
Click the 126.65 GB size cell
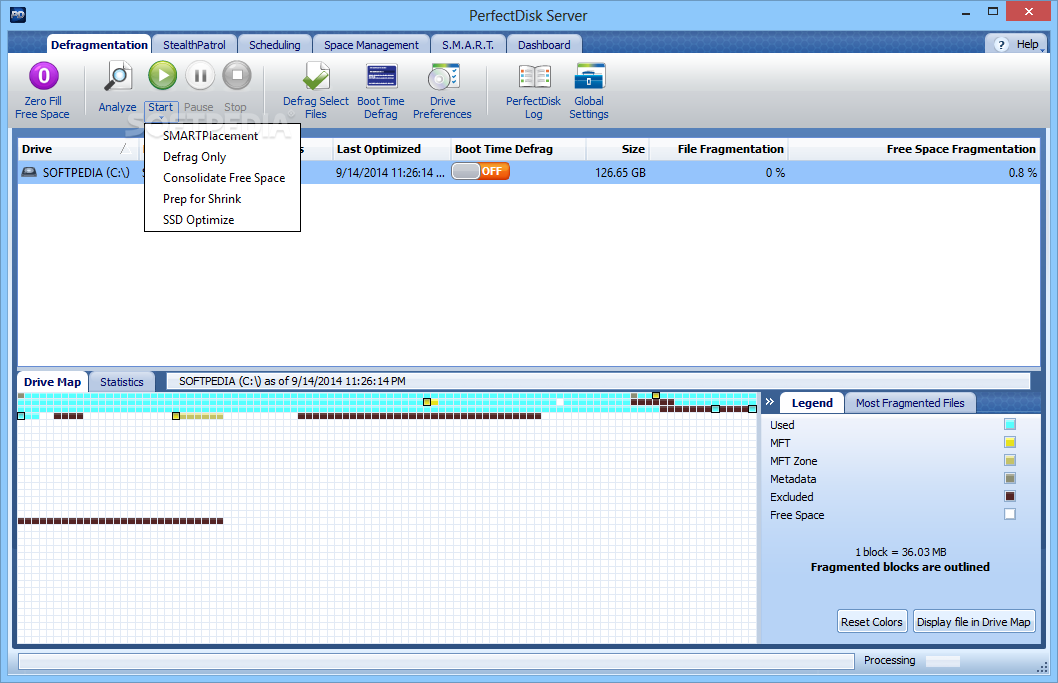tap(620, 173)
